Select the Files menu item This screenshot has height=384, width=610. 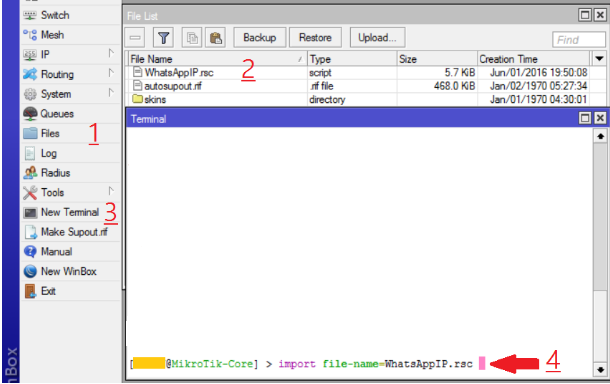(x=70, y=133)
